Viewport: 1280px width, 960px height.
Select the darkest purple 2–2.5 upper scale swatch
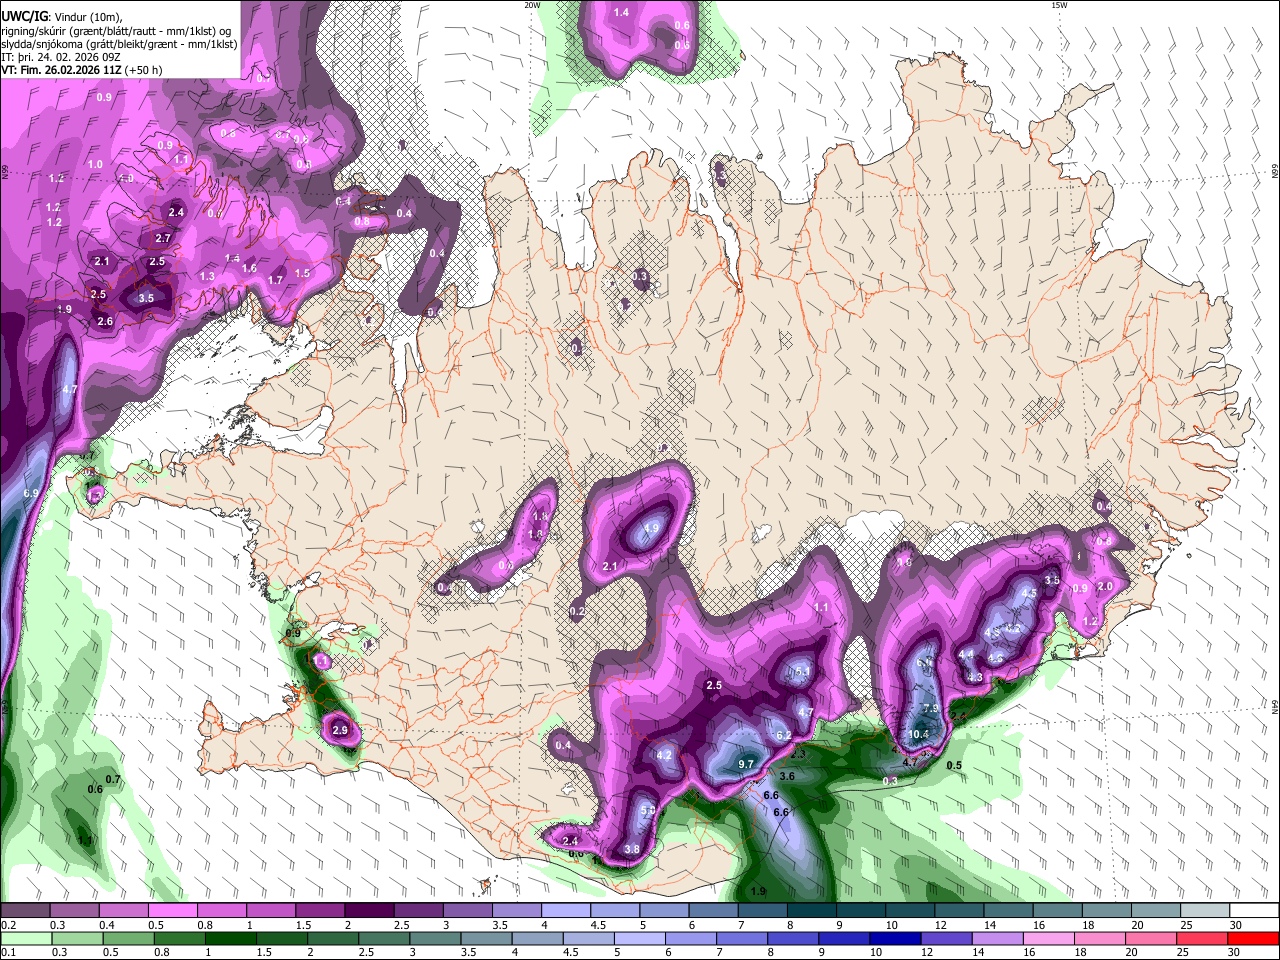368,911
